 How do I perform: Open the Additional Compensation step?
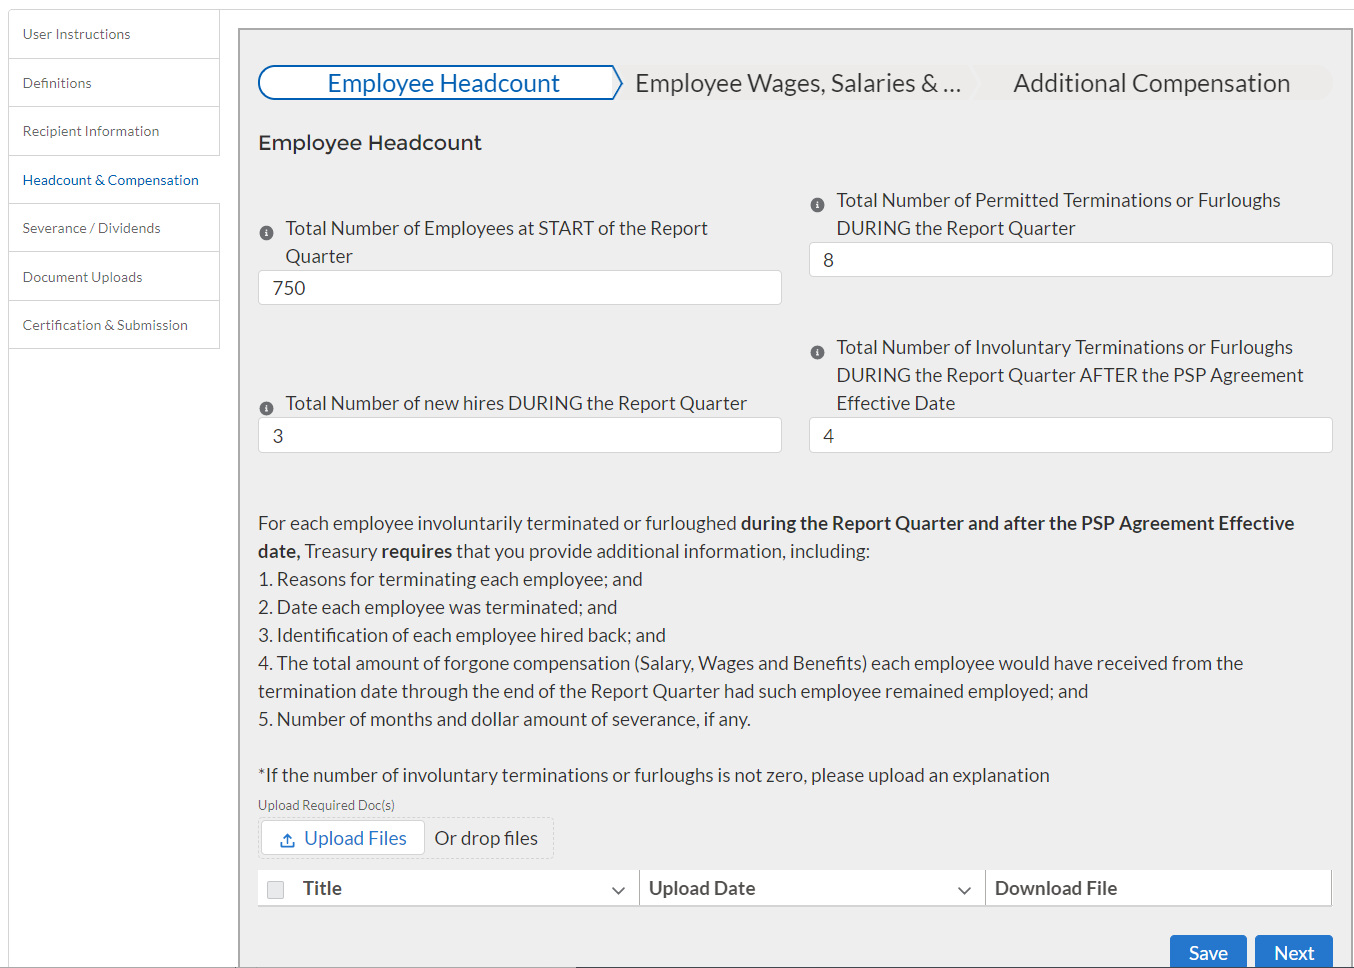[x=1151, y=83]
